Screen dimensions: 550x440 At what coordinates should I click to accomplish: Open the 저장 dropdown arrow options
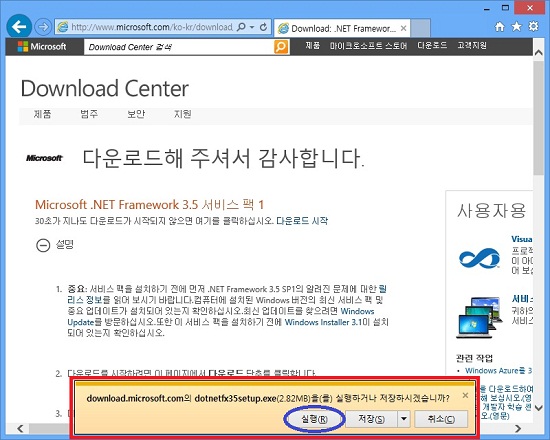[x=404, y=419]
